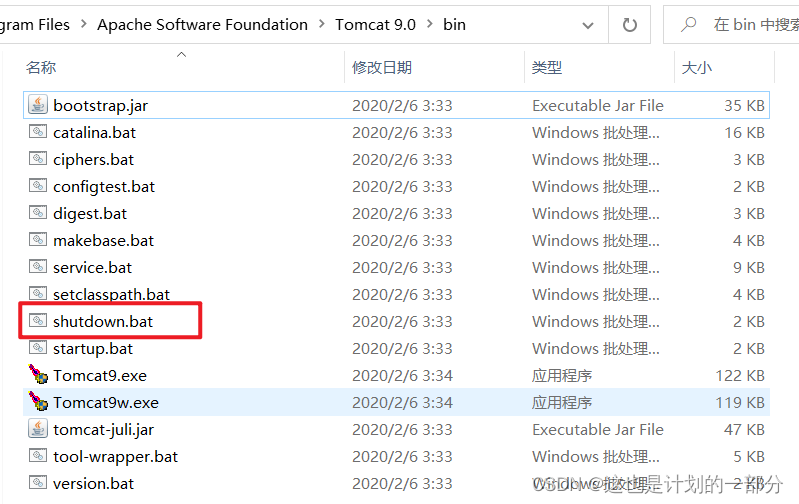Click the Tomcat9w.exe application icon

pyautogui.click(x=38, y=401)
